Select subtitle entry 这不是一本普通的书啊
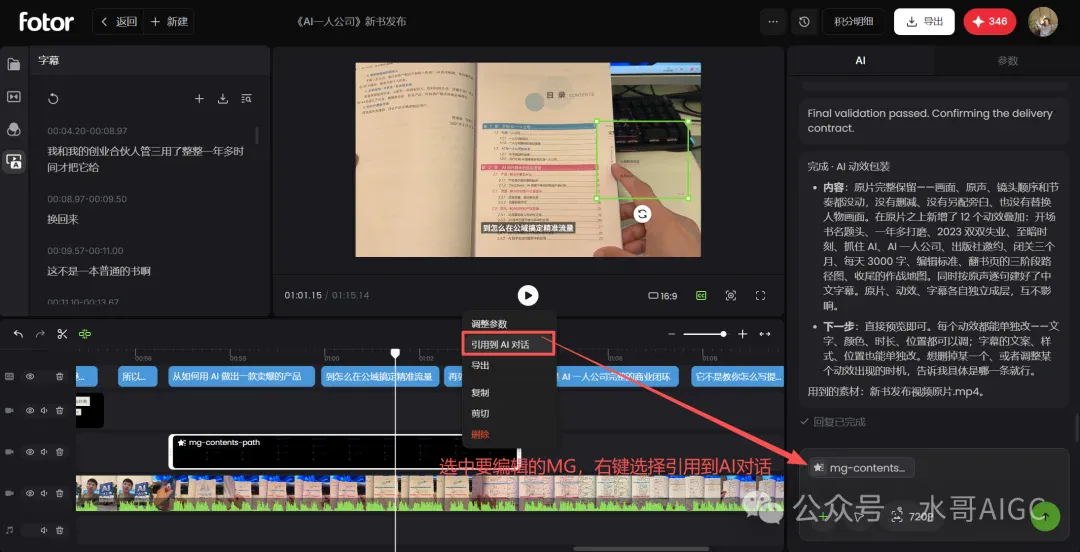 [x=99, y=272]
